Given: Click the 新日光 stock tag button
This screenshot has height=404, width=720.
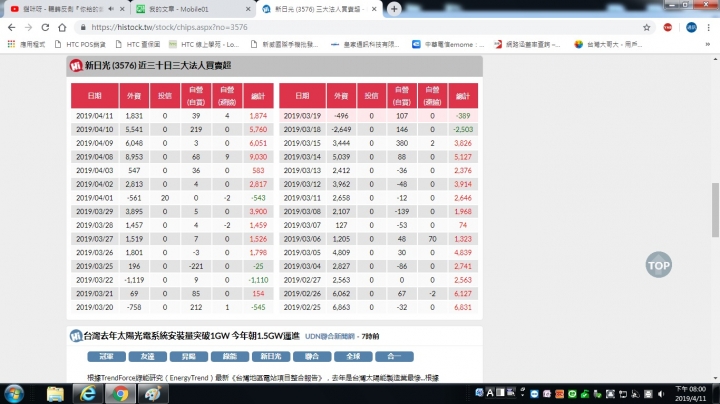Looking at the screenshot, I should pyautogui.click(x=271, y=356).
